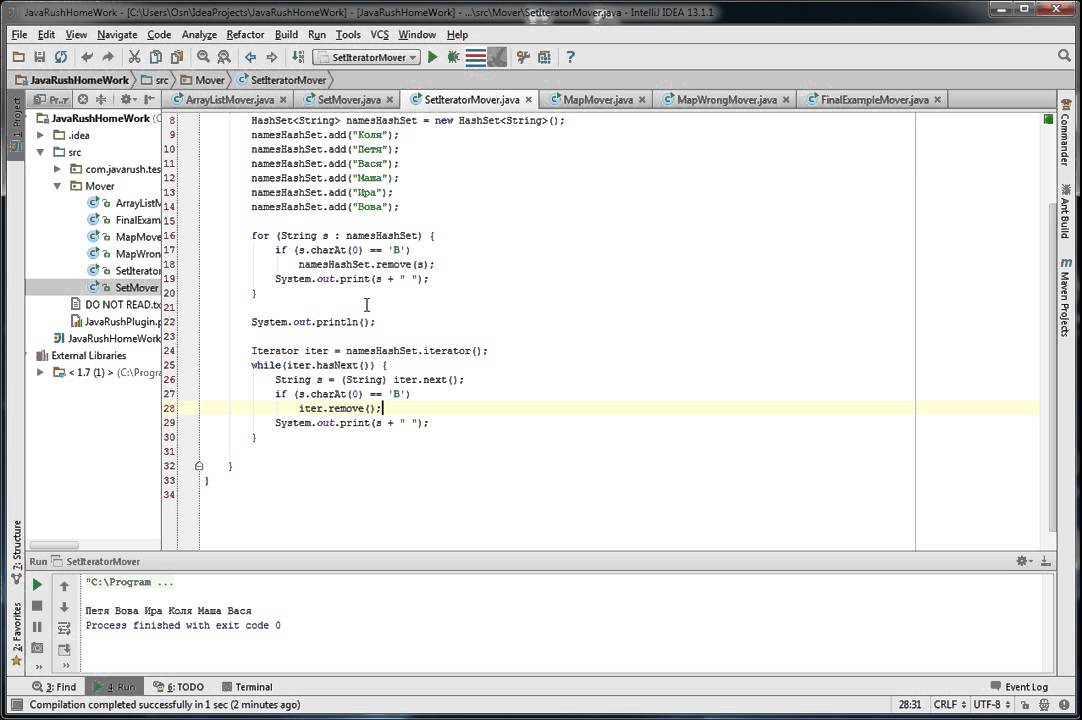Close the MapMover.java tab
Screen dimensions: 1082x720
(642, 100)
